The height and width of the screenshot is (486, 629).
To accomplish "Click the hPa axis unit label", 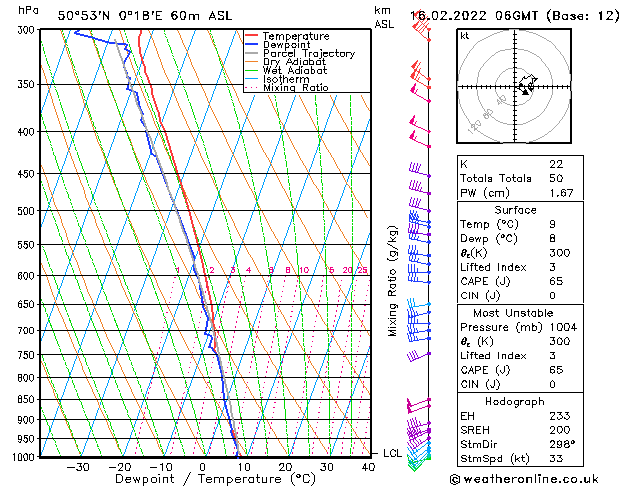I will [x=28, y=10].
